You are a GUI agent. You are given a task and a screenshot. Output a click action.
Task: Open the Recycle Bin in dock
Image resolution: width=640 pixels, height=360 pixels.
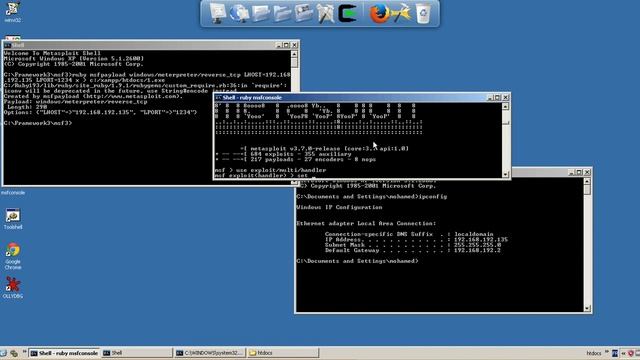pos(423,13)
